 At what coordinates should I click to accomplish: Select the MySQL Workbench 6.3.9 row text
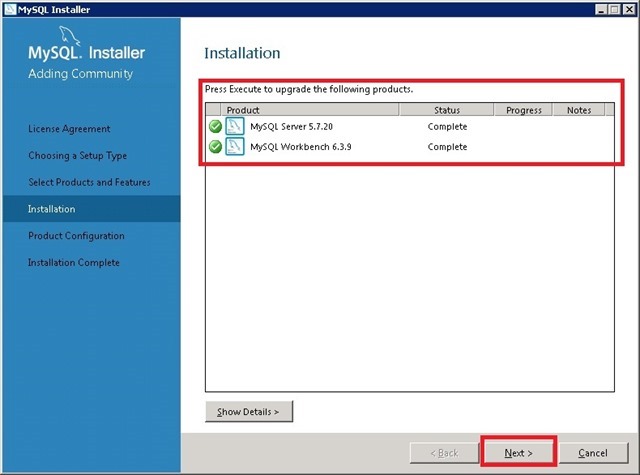pyautogui.click(x=301, y=146)
